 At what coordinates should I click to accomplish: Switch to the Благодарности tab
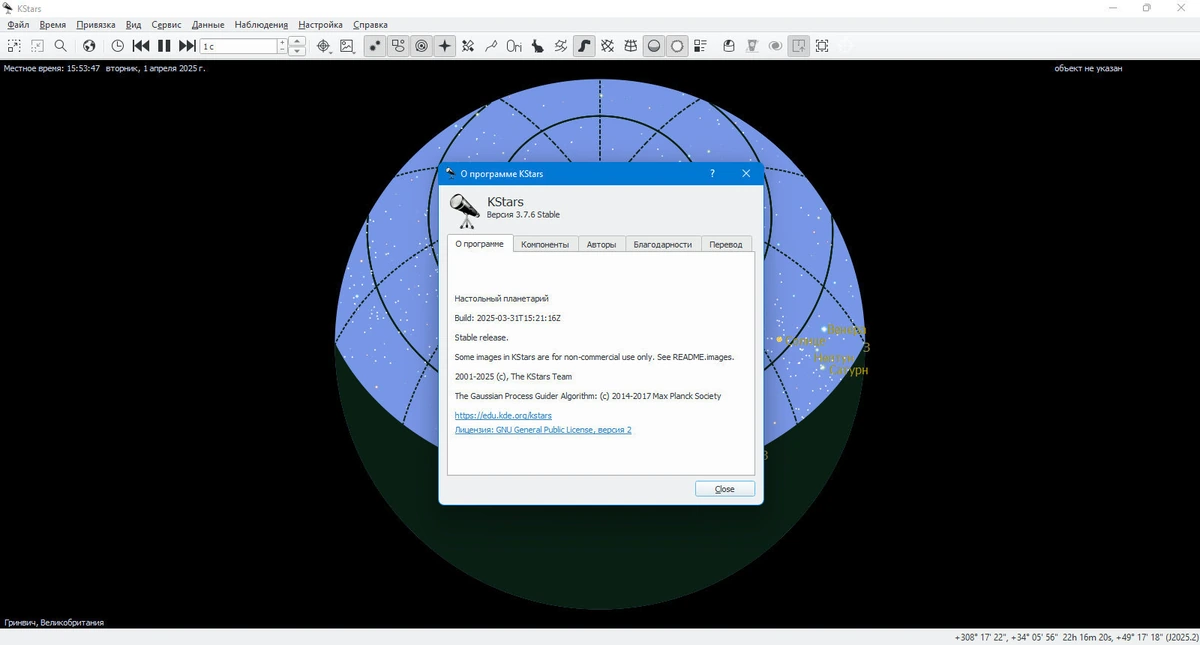[663, 244]
